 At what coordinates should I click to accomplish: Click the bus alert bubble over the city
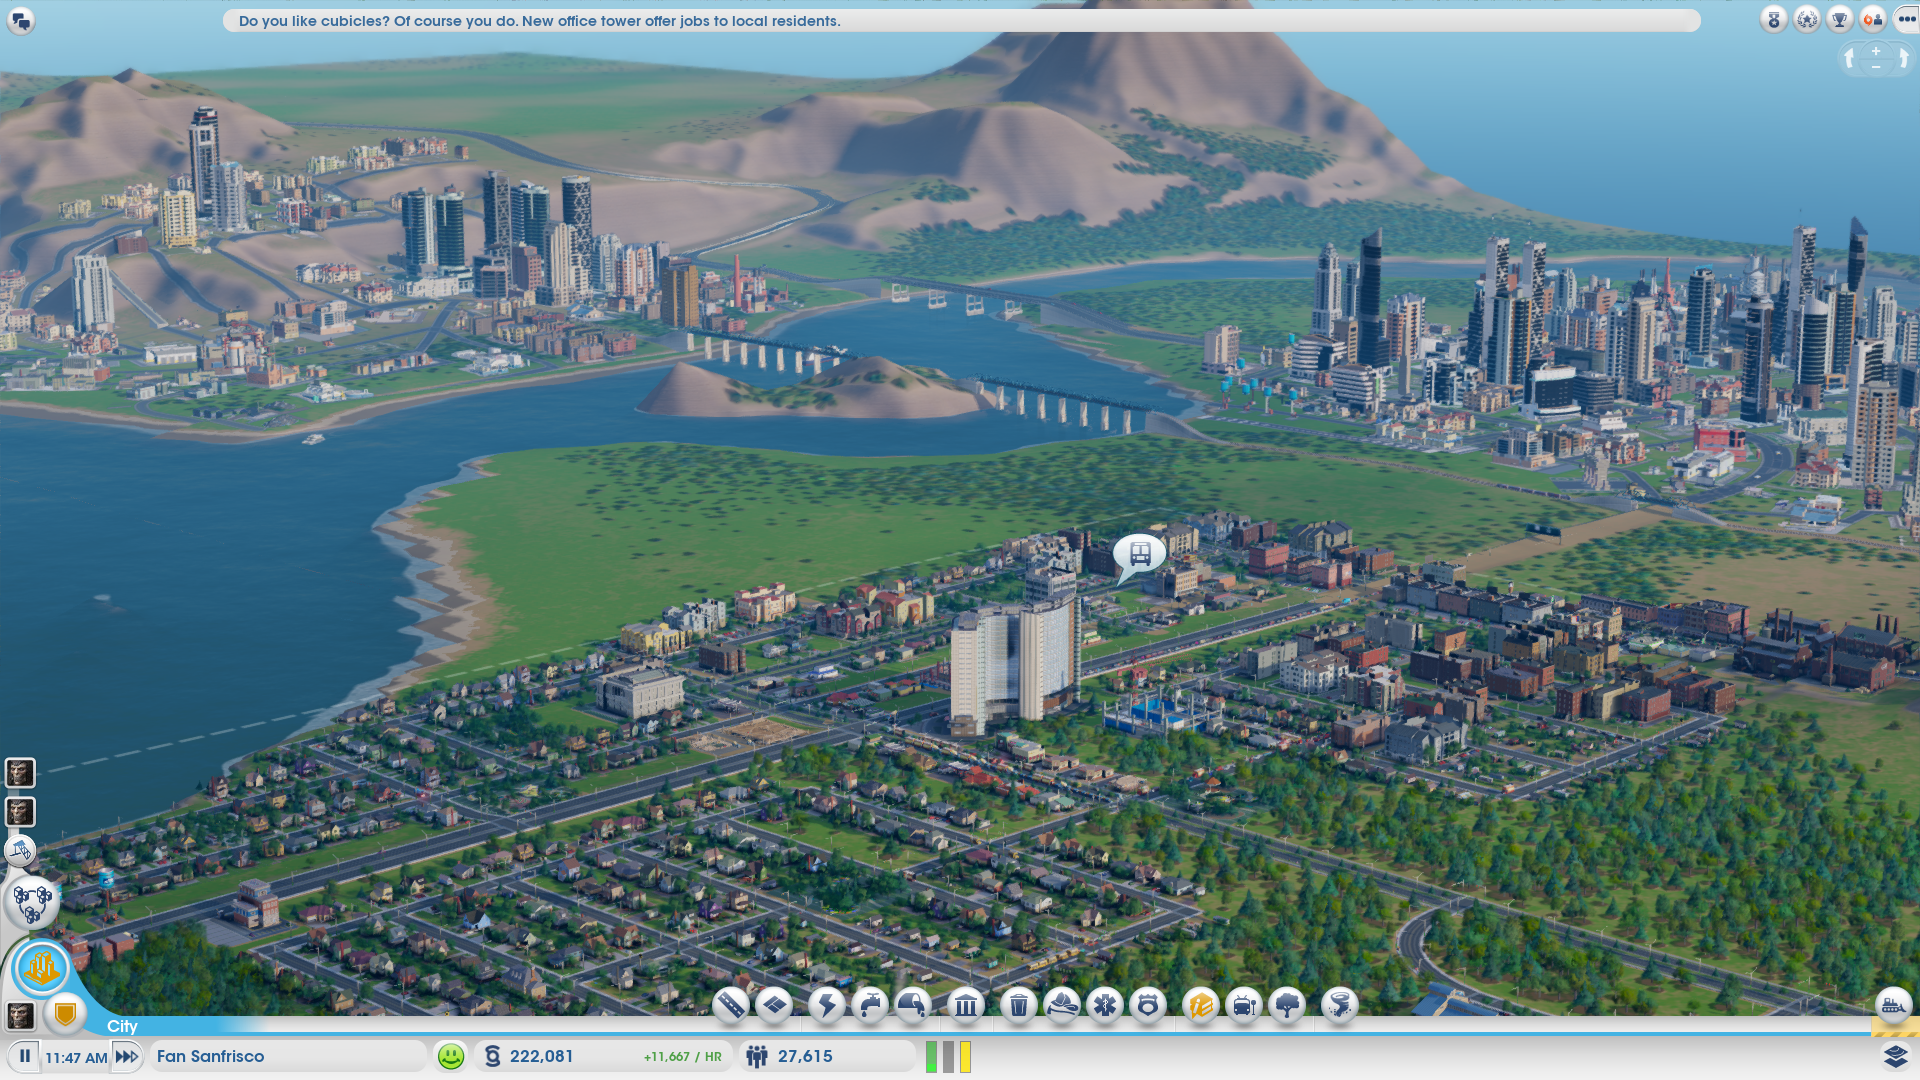click(1139, 555)
